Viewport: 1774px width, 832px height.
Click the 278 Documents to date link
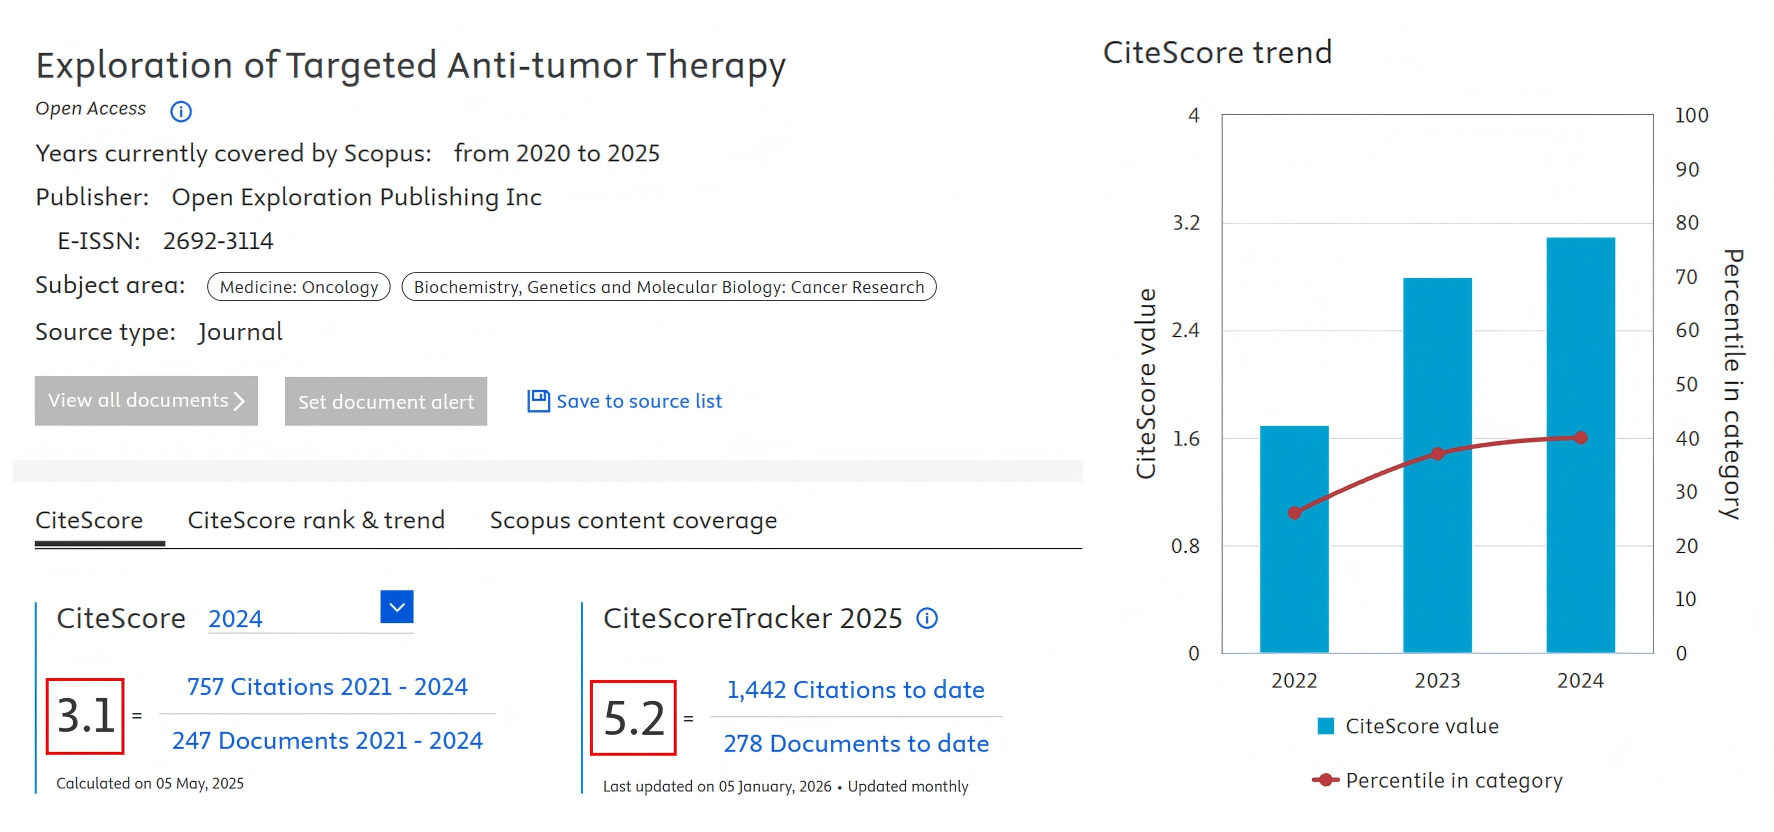856,744
